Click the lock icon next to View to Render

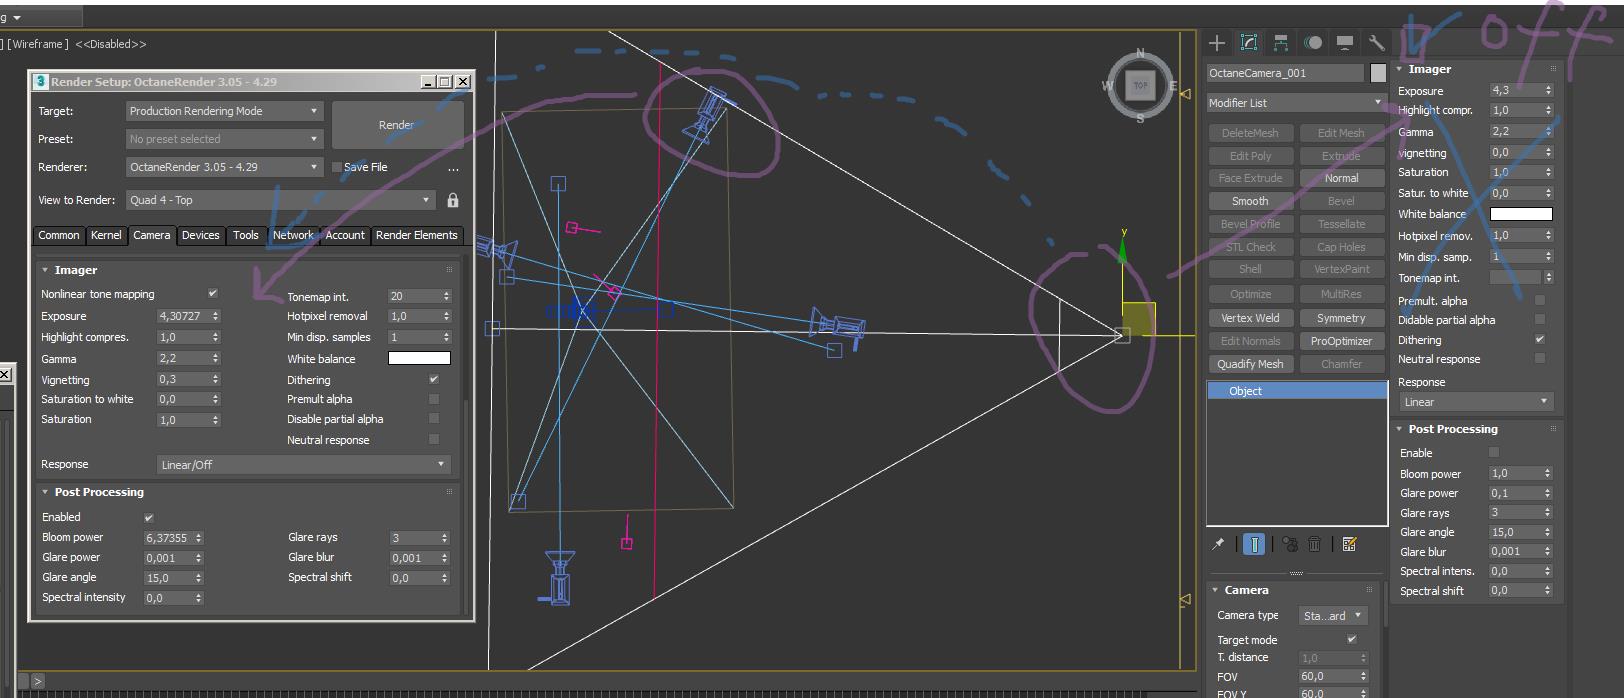[x=453, y=200]
